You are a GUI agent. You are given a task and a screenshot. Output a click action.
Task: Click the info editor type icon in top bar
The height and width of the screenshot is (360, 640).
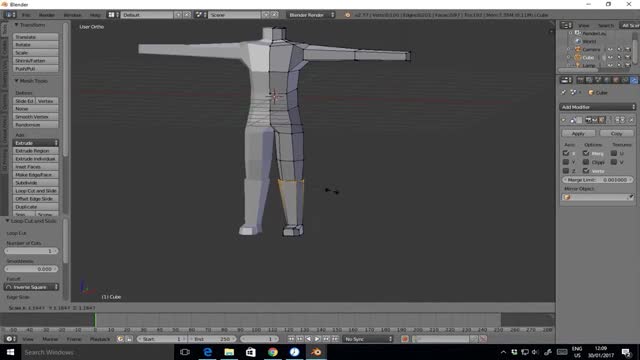coord(10,15)
